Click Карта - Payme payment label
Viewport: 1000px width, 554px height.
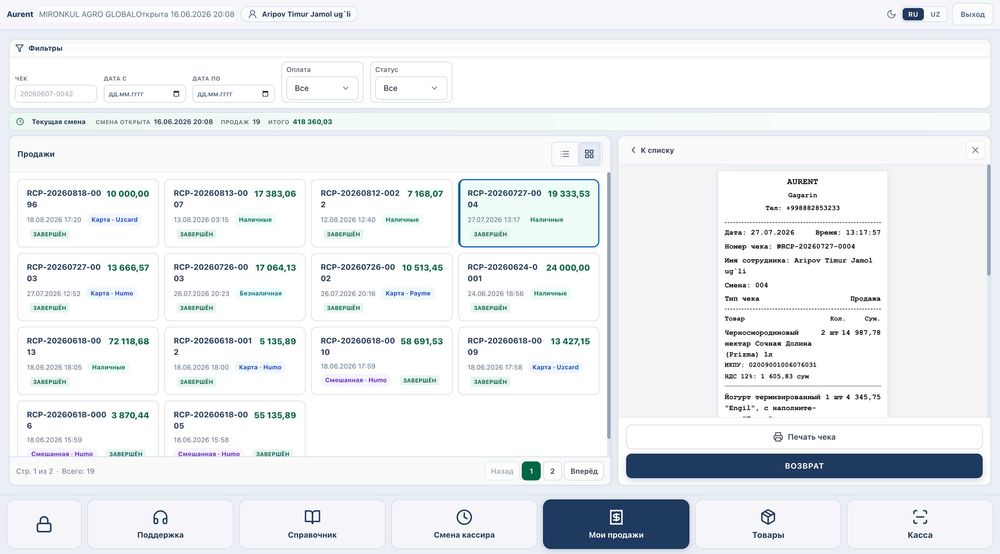point(408,293)
